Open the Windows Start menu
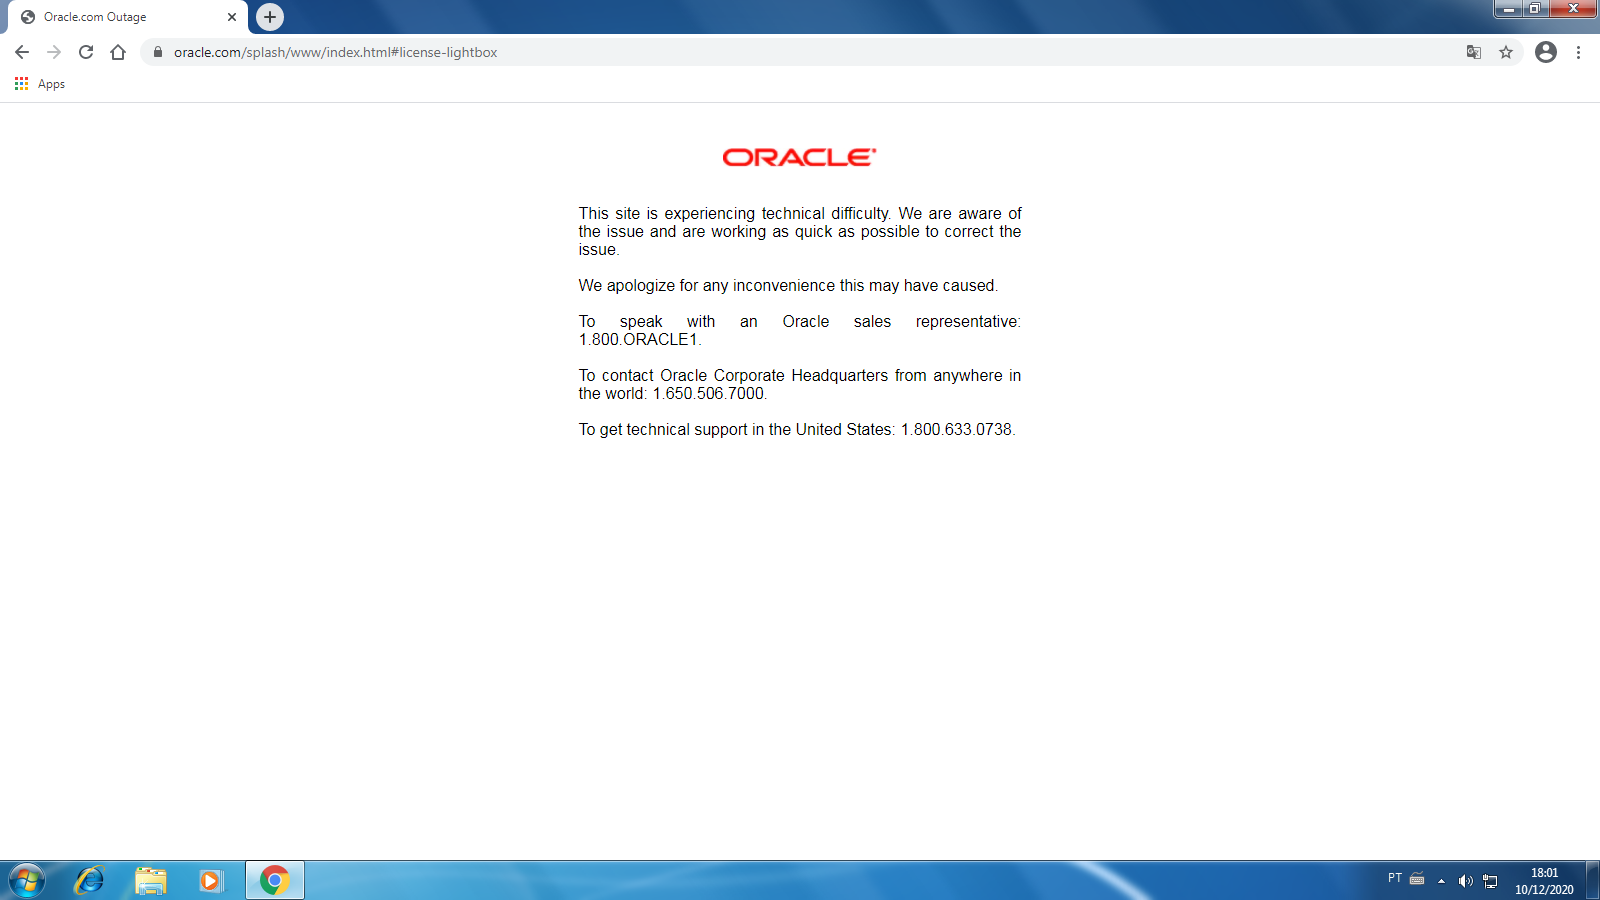Screen dimensions: 1600x900 (27, 881)
